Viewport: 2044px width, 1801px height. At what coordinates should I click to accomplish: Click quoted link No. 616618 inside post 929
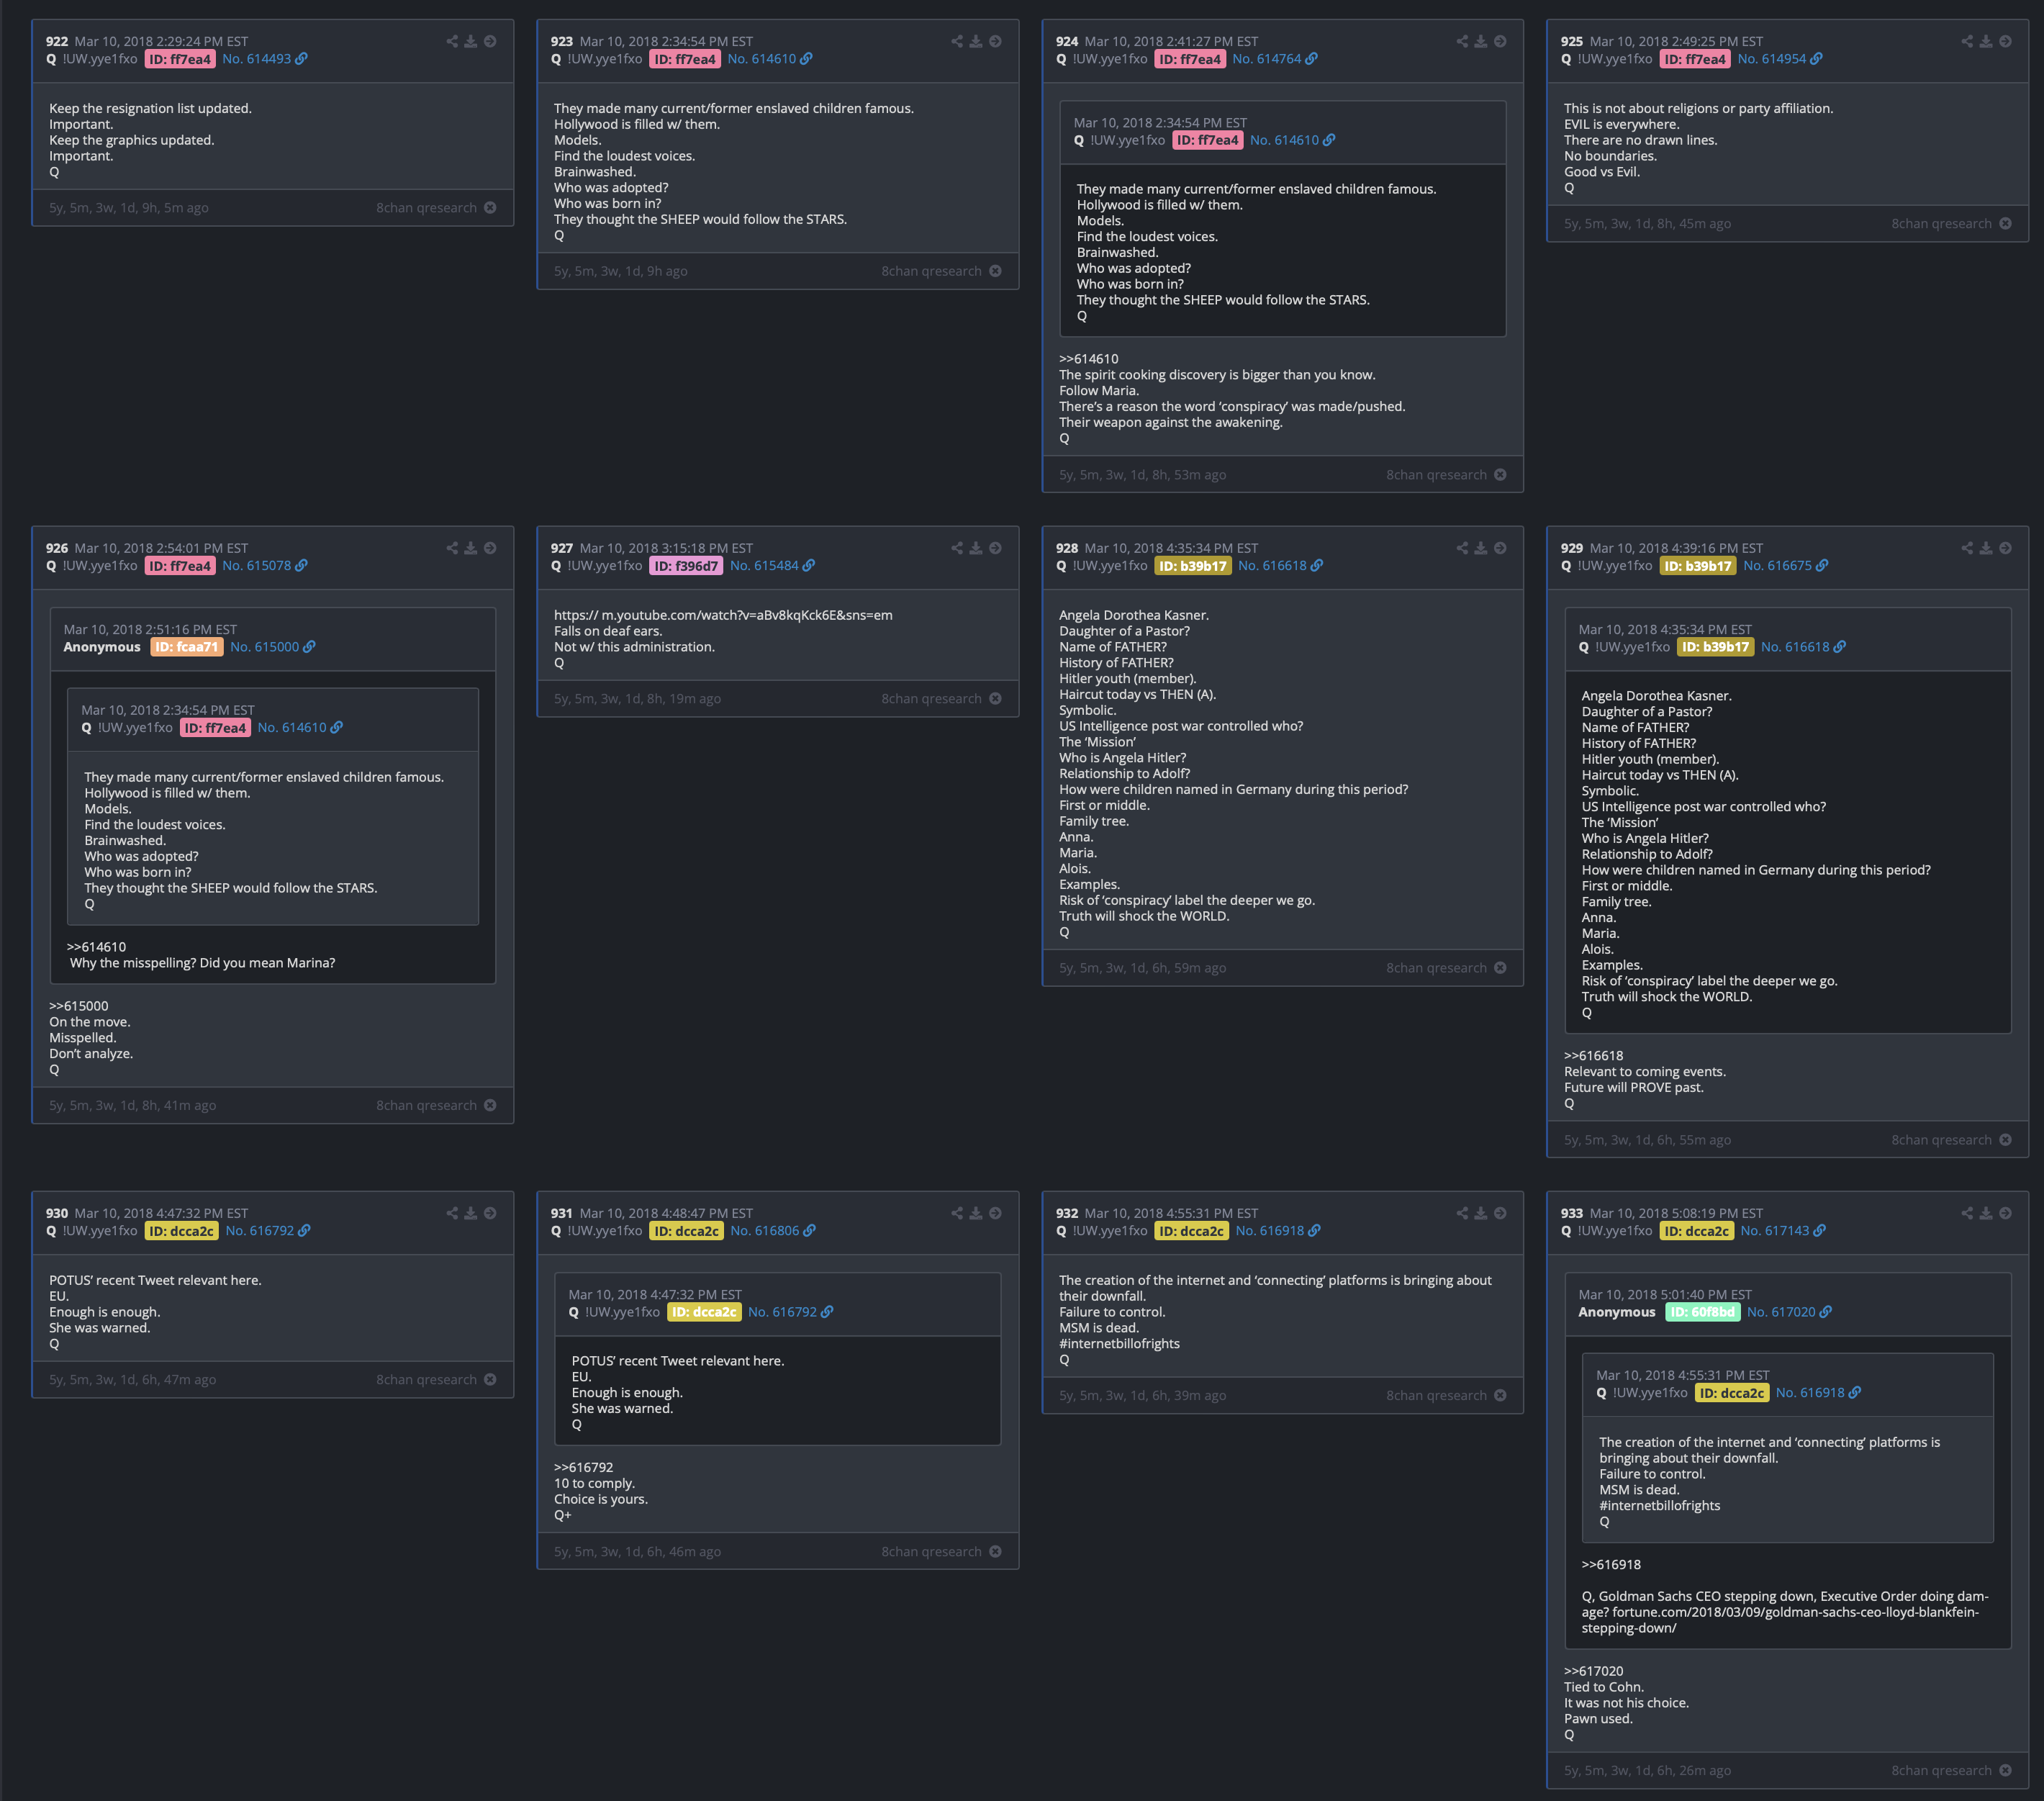coord(1803,647)
